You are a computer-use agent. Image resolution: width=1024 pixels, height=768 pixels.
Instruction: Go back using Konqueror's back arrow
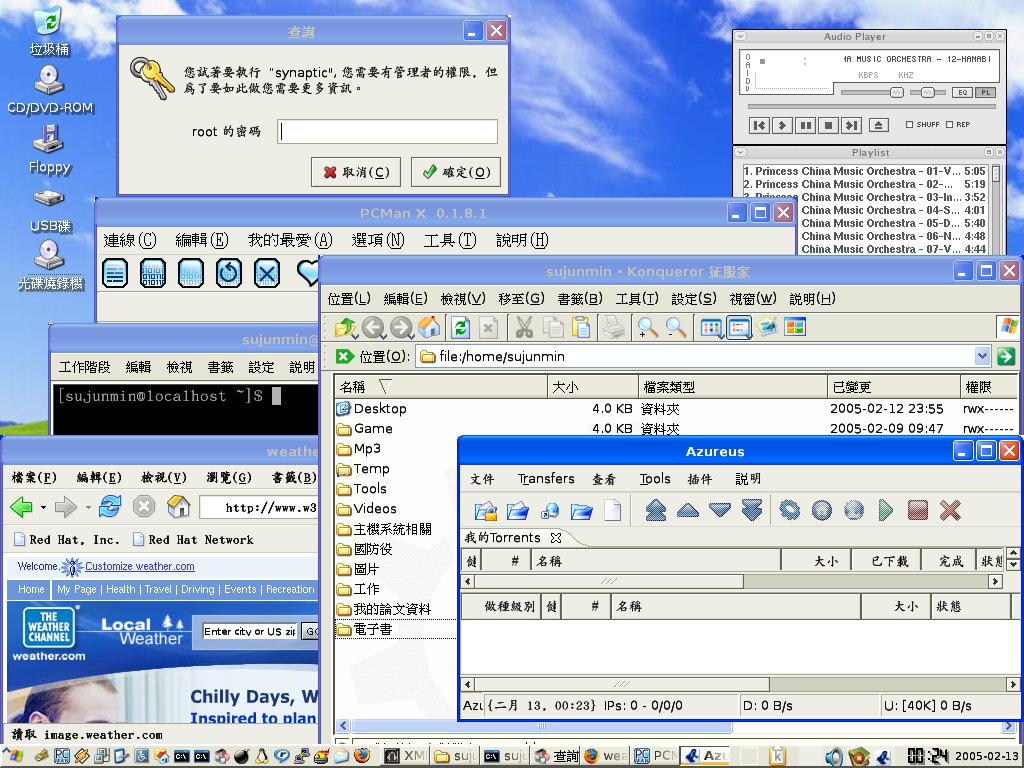tap(374, 327)
